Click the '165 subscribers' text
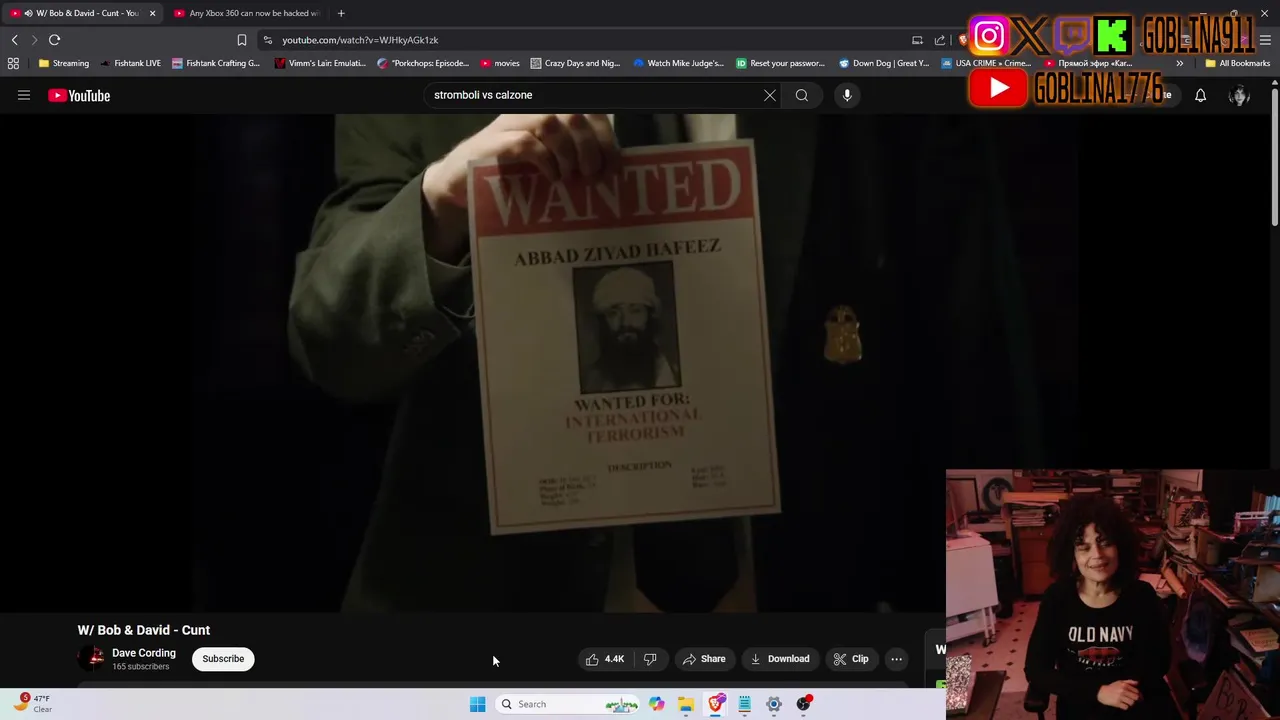 click(x=140, y=667)
